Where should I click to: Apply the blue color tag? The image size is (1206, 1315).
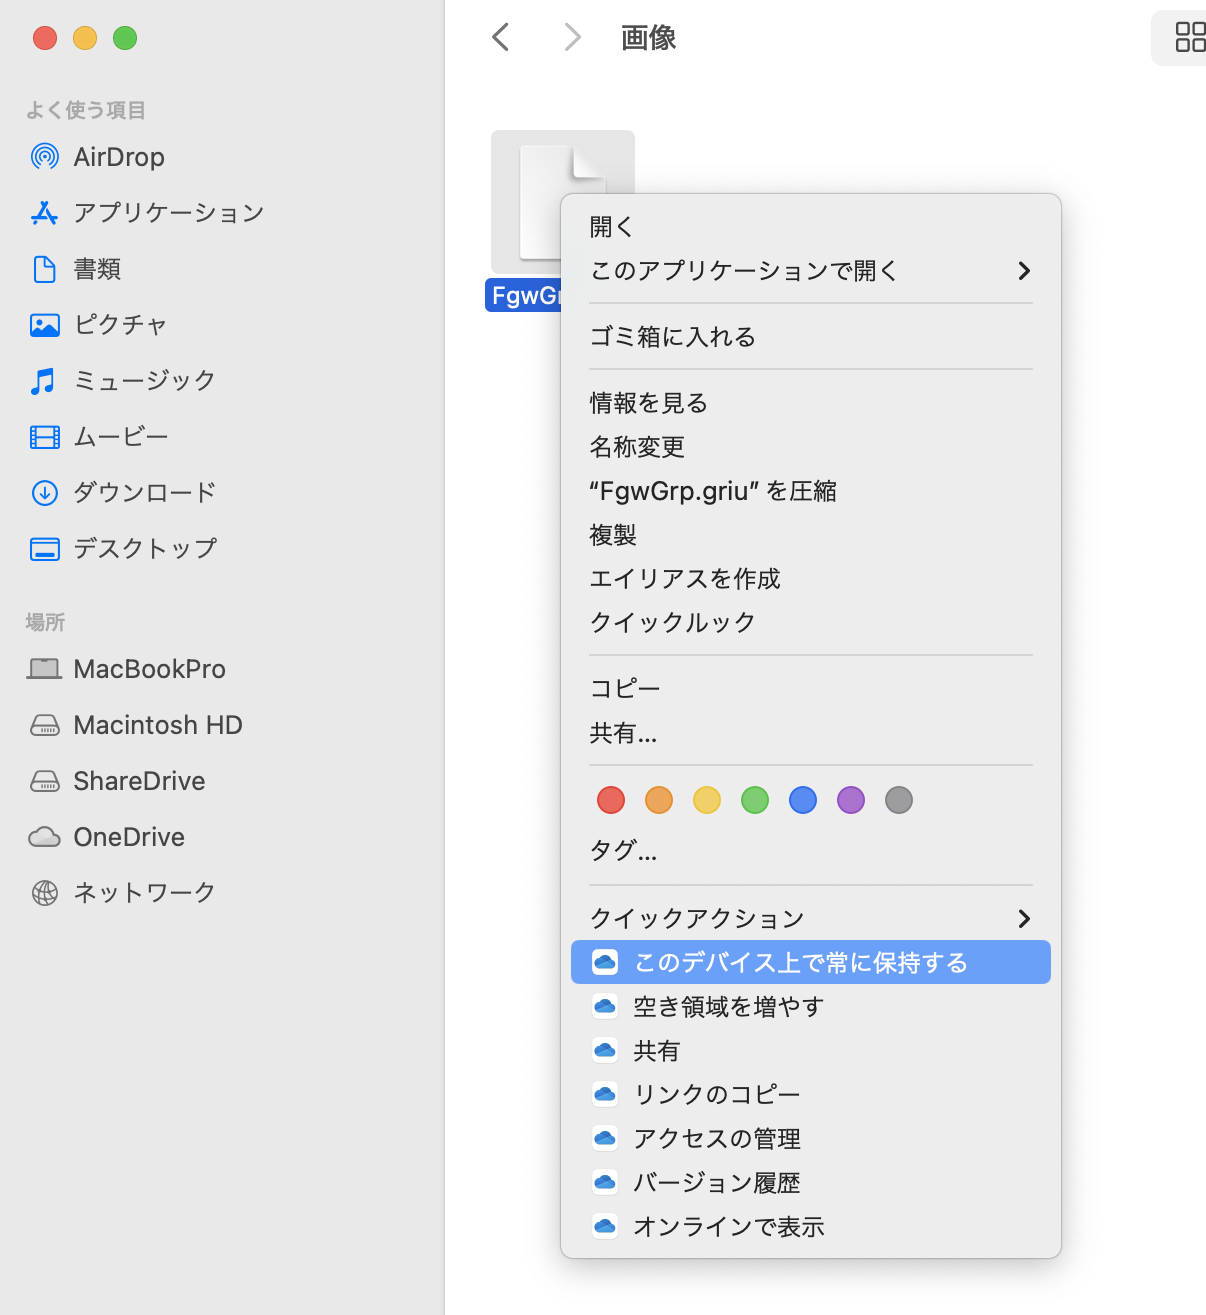pyautogui.click(x=803, y=800)
